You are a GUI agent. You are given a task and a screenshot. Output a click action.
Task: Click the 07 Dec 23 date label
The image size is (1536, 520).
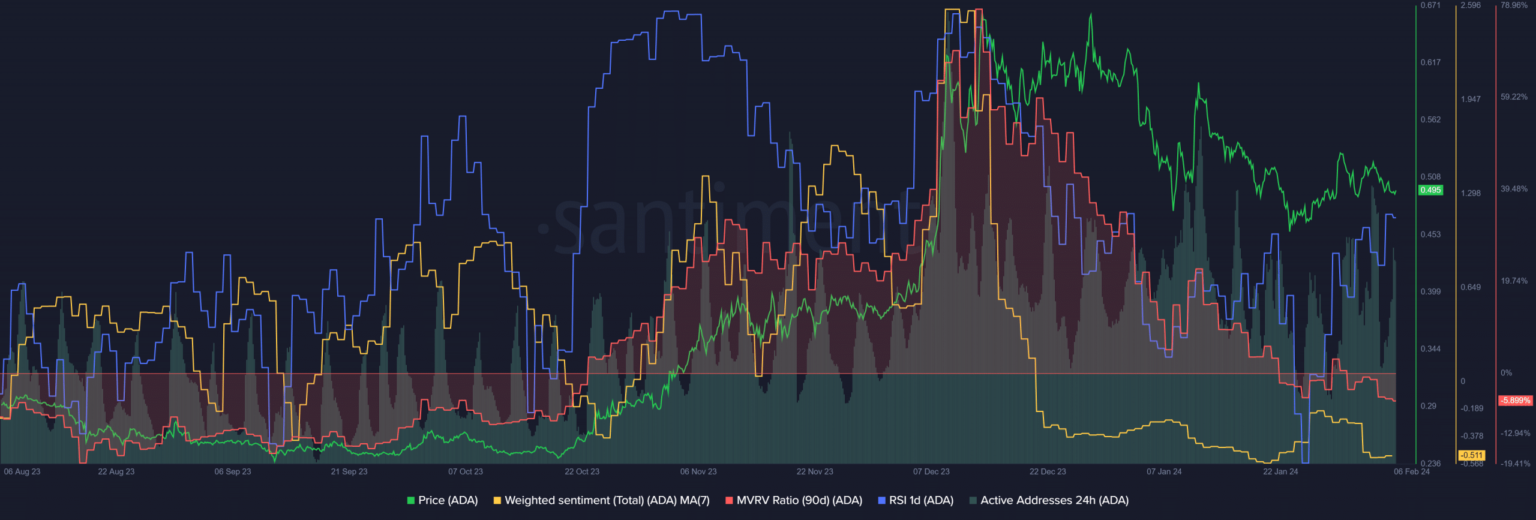932,471
